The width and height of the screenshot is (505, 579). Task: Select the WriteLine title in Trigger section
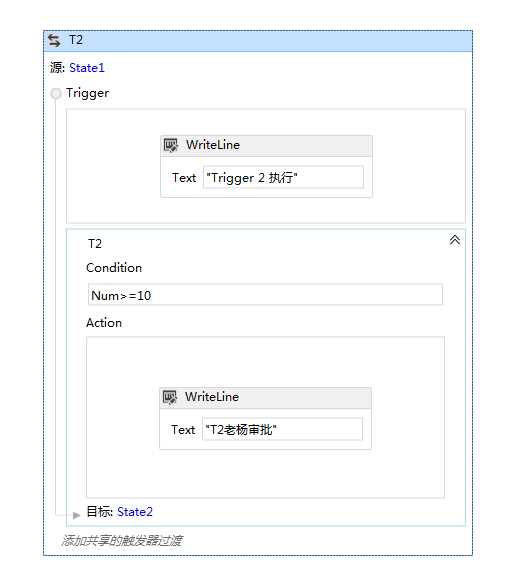point(213,145)
